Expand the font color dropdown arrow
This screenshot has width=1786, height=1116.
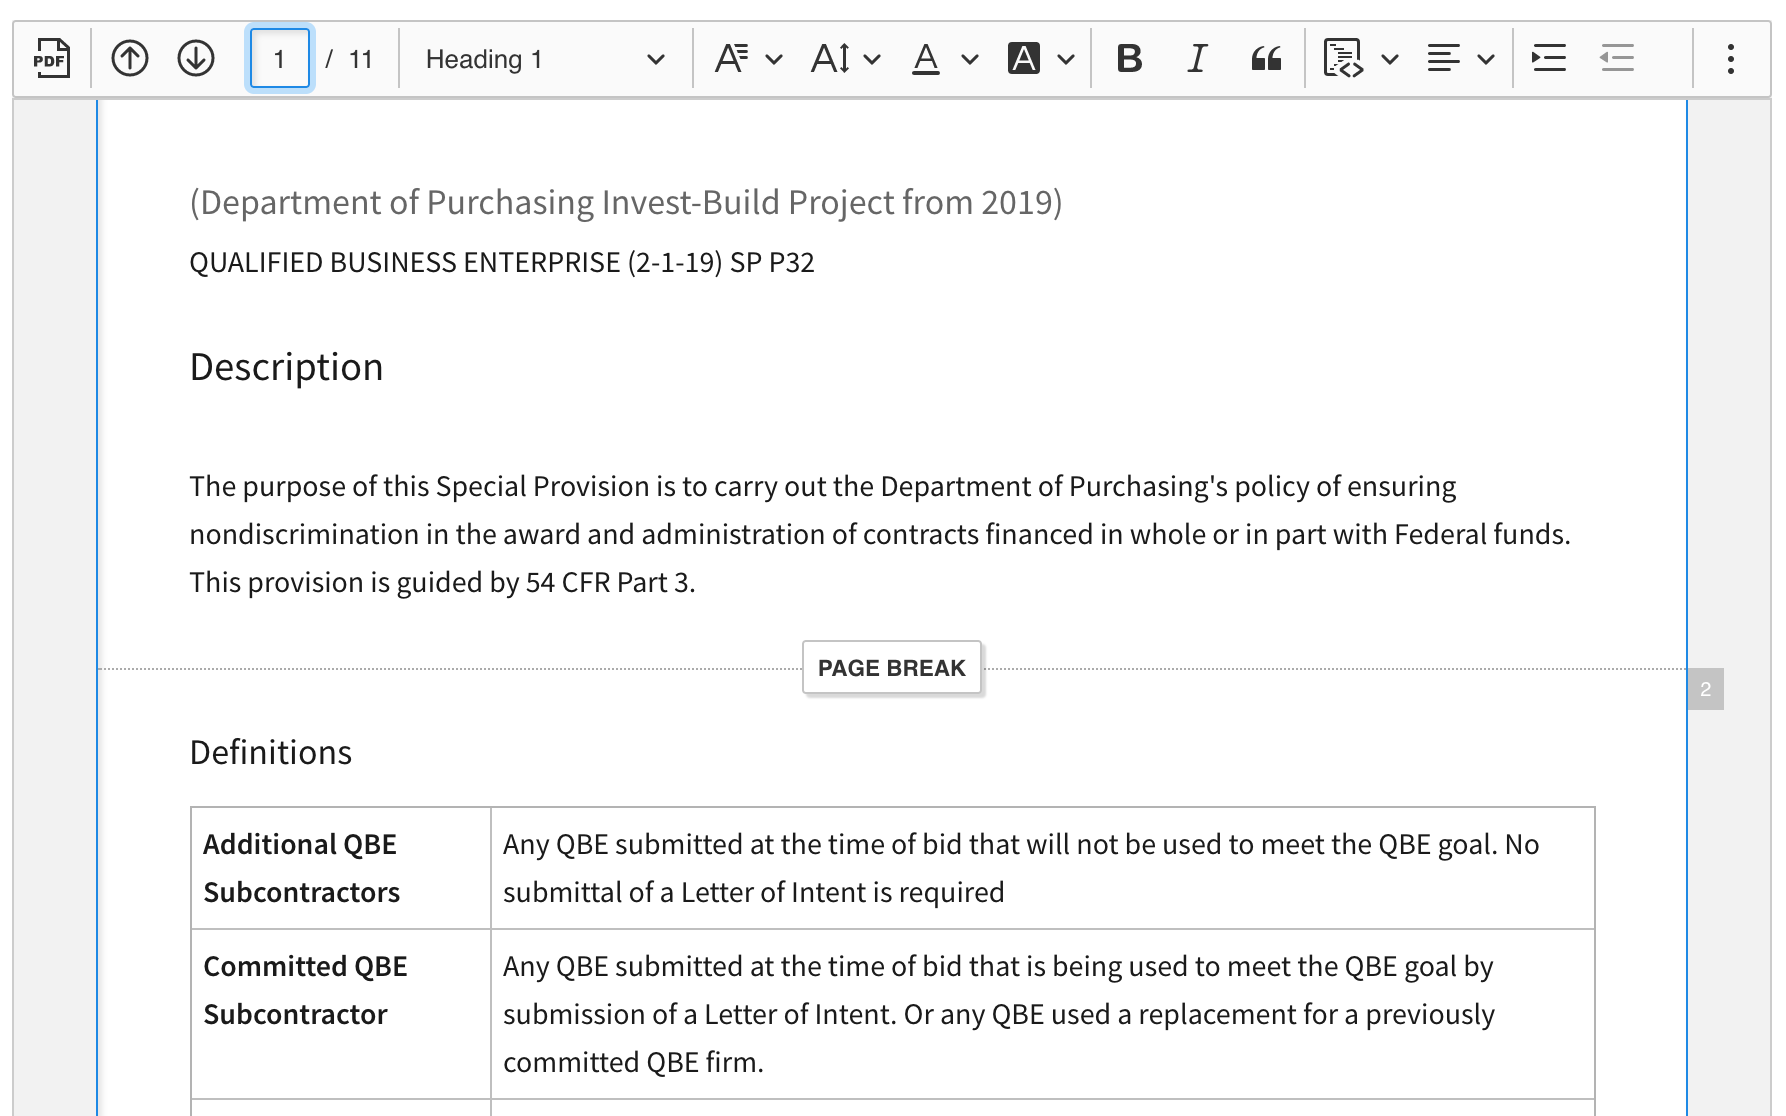[969, 59]
